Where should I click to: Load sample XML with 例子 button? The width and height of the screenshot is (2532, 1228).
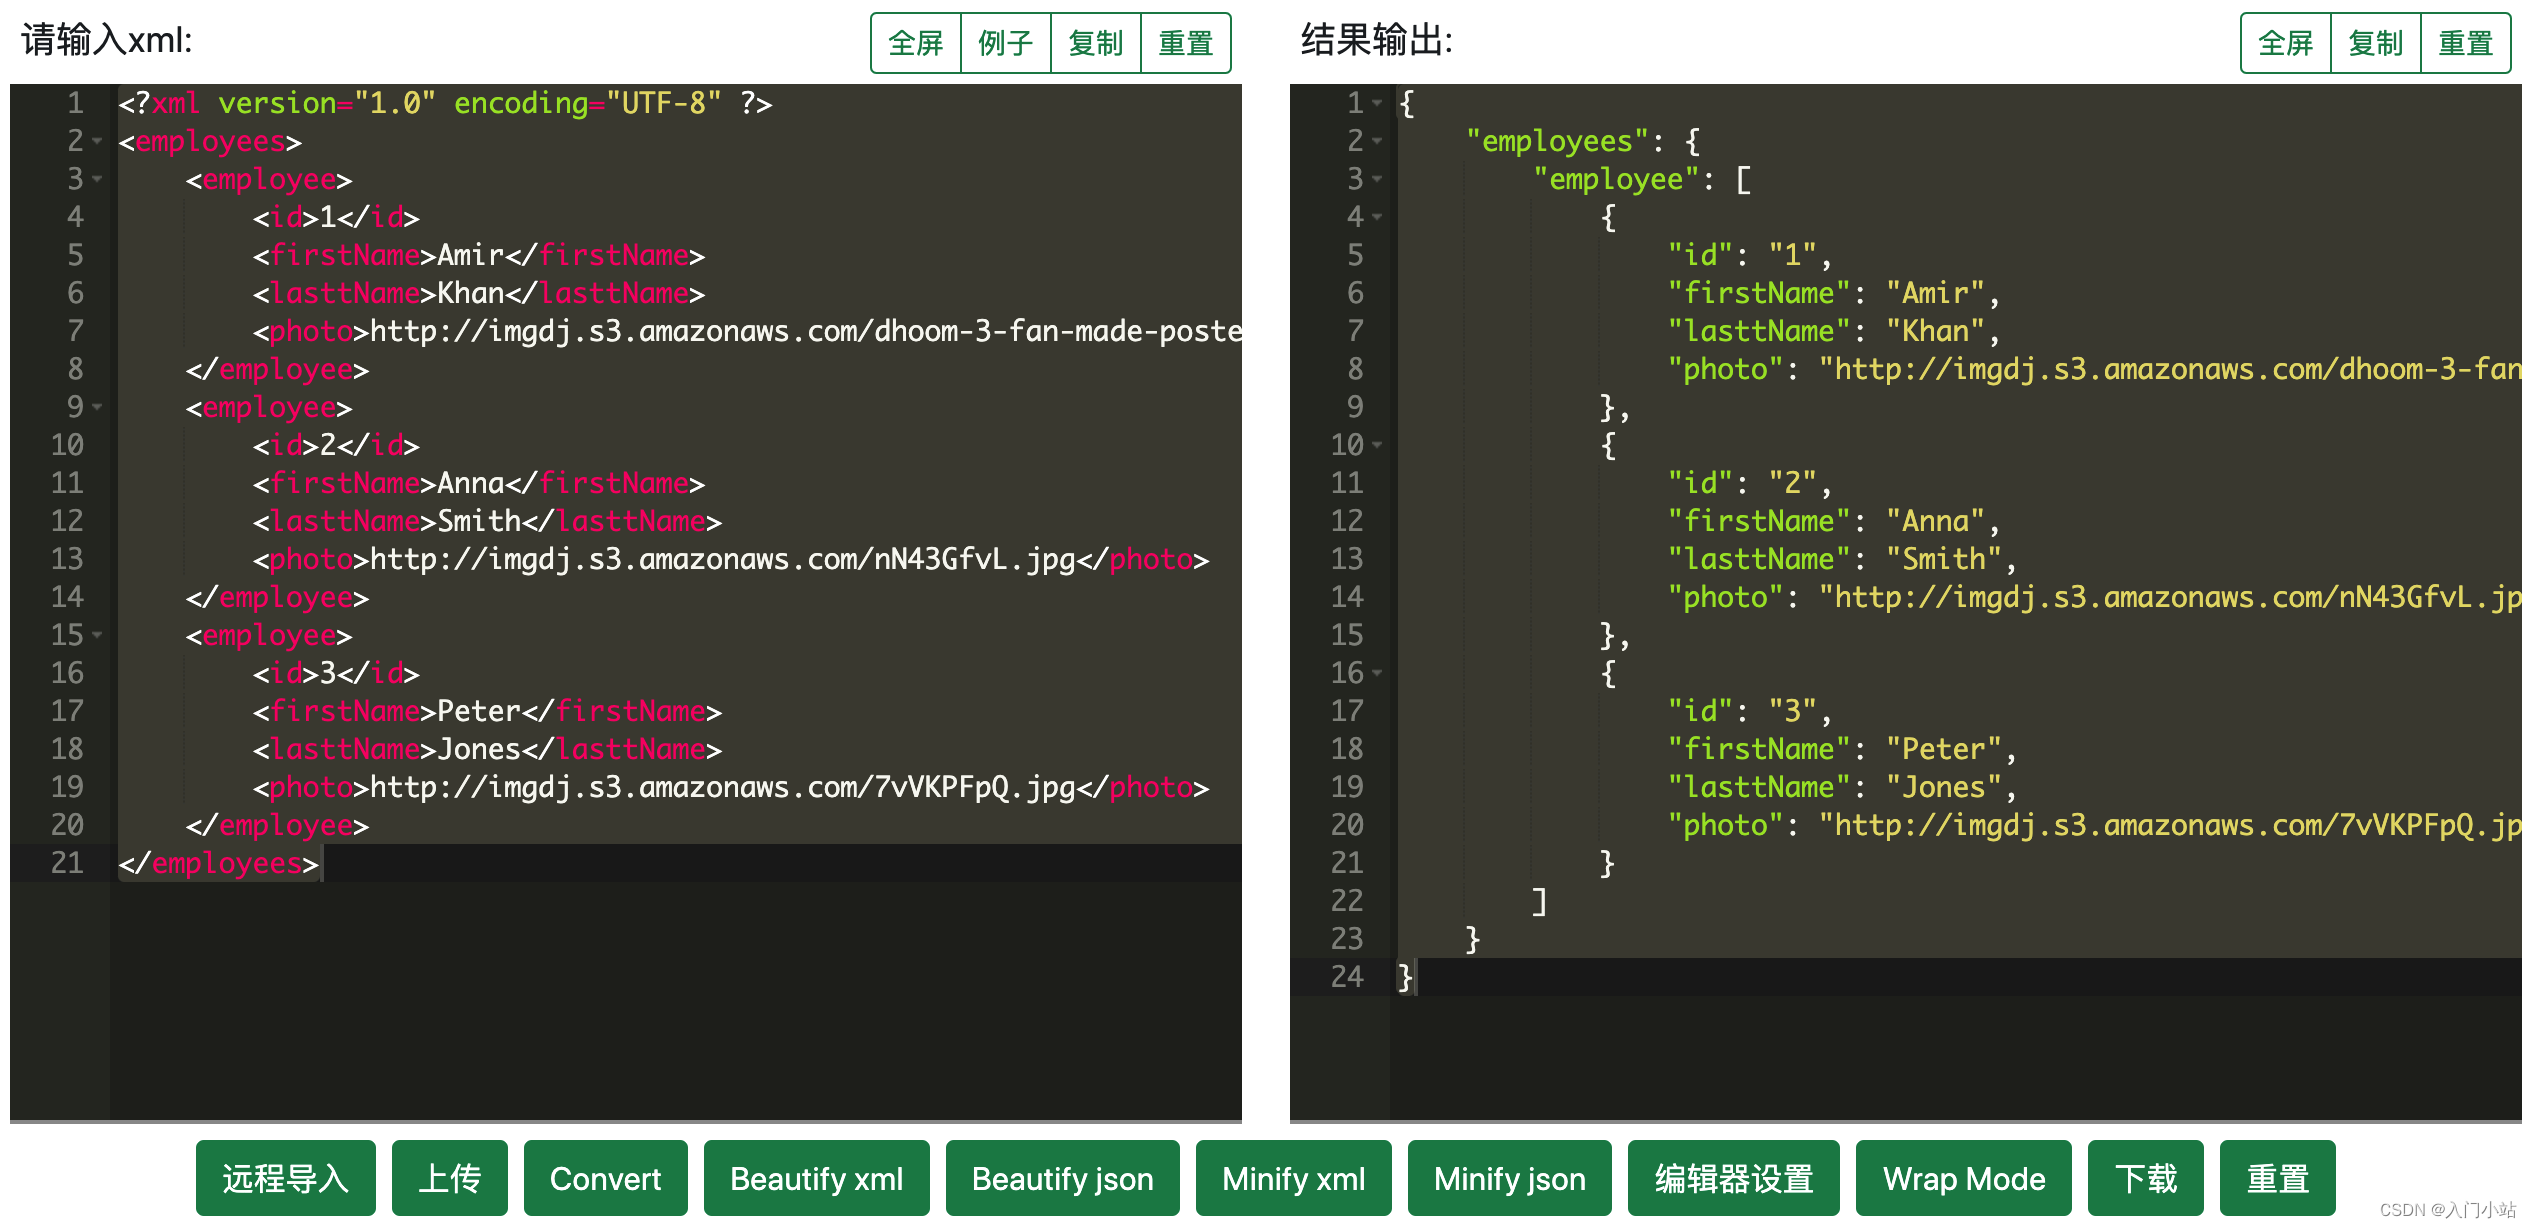(x=1006, y=43)
